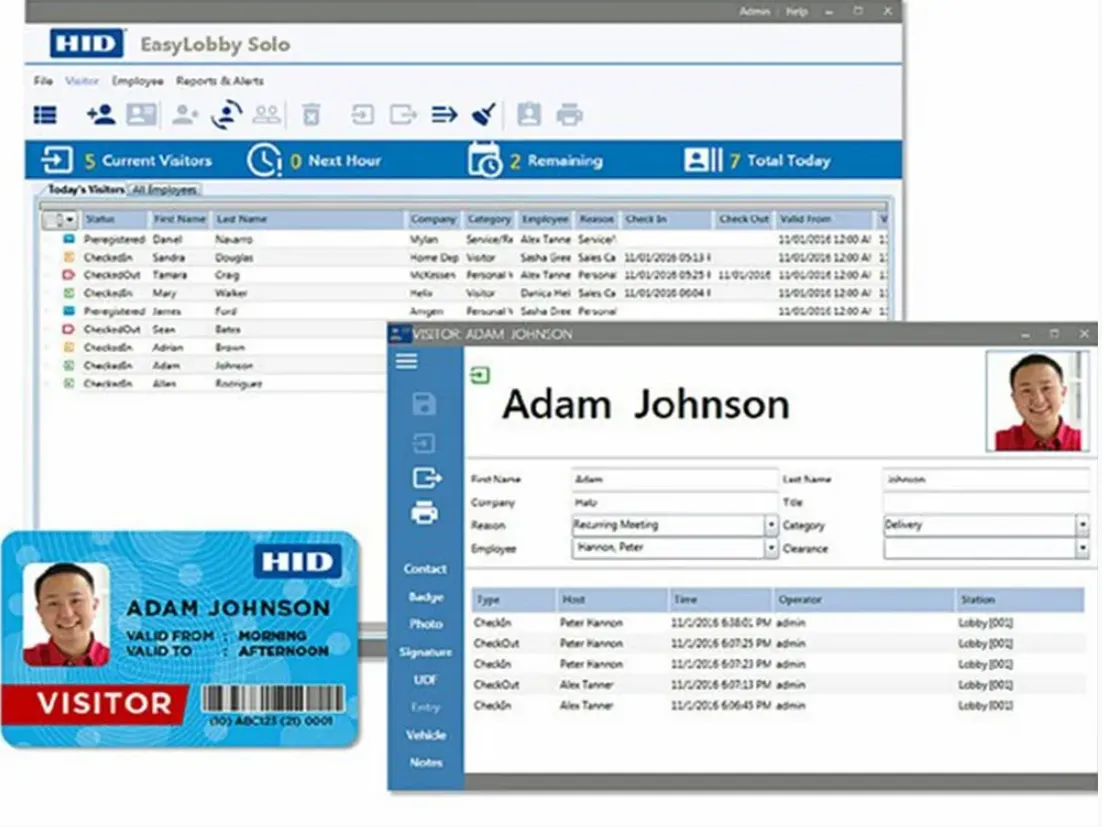This screenshot has height=827, width=1102.
Task: Select the Adam Johnson visitor row
Action: 214,365
